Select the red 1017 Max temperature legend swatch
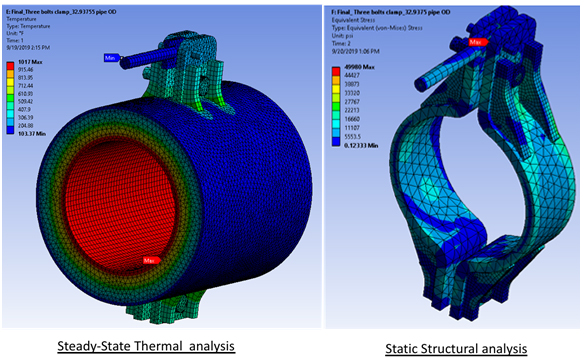This screenshot has width=585, height=362. 10,66
